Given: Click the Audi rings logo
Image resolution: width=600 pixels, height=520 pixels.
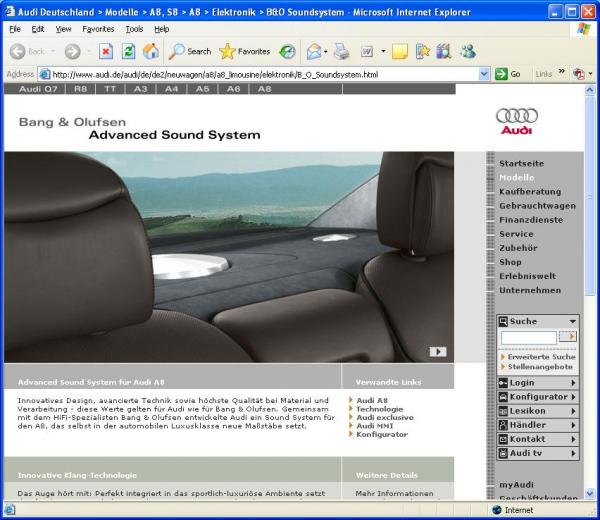Looking at the screenshot, I should click(516, 119).
